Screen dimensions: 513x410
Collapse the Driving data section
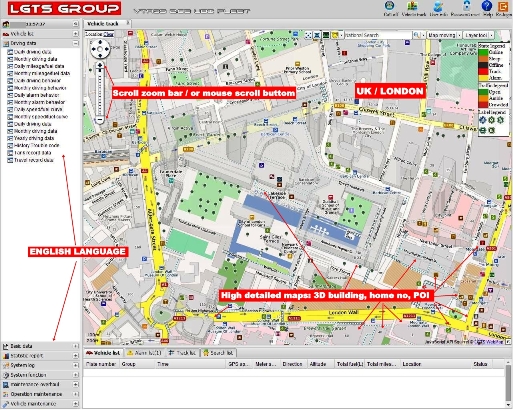tap(76, 43)
